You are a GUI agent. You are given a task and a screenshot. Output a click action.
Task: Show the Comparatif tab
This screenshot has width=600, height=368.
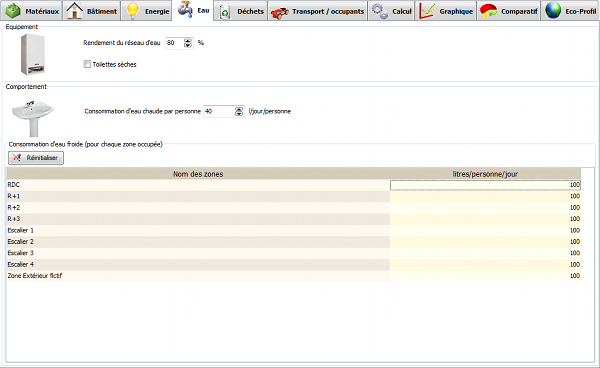509,11
